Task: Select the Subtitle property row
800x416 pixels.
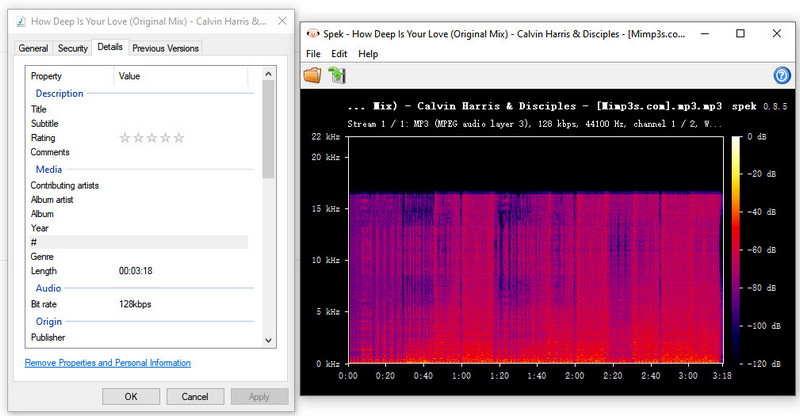Action: click(x=139, y=124)
